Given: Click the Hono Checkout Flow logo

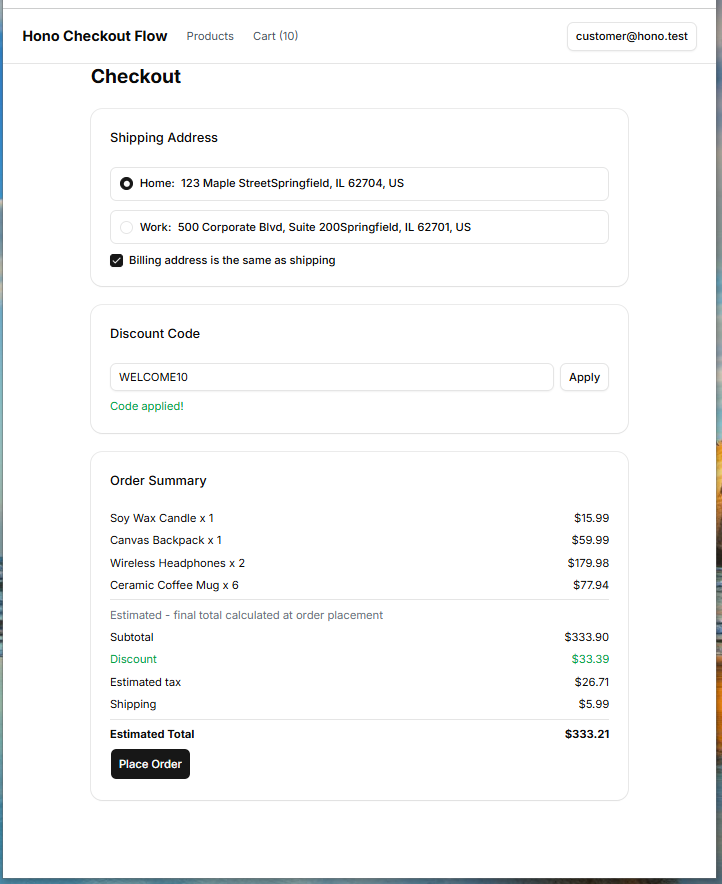Looking at the screenshot, I should 95,36.
